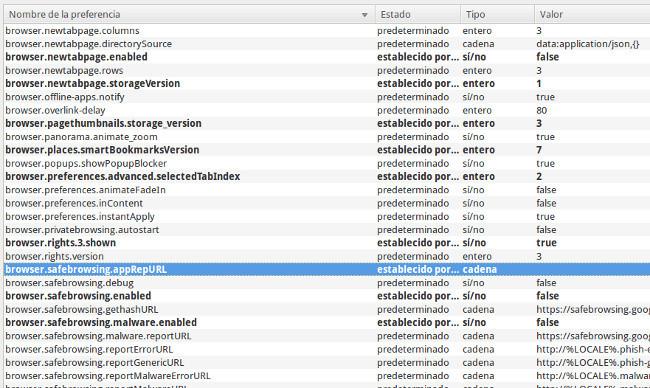Select browser.safebrowsing.malware.reportURL preference
650x388 pixels.
[327, 336]
